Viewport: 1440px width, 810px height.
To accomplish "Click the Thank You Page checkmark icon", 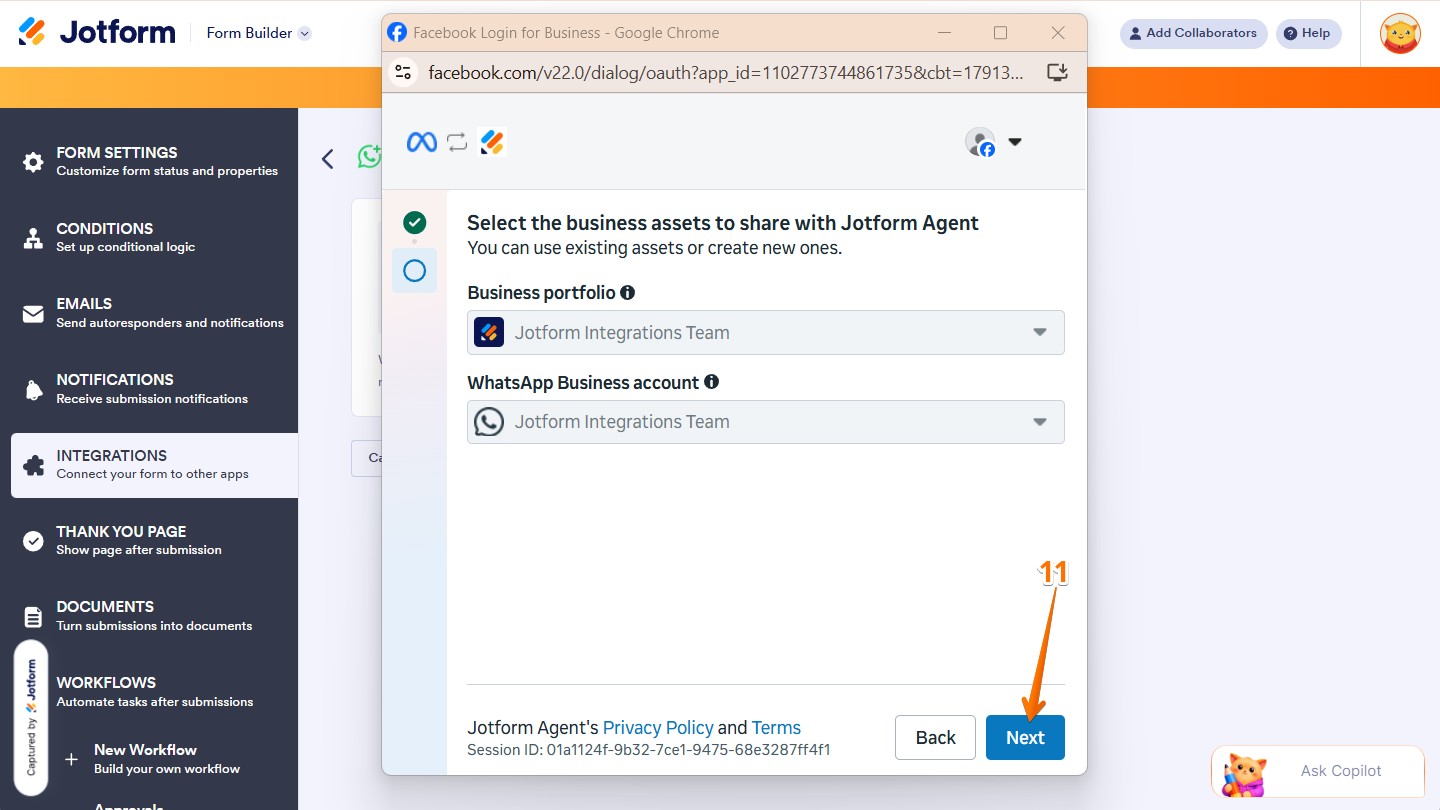I will point(33,541).
